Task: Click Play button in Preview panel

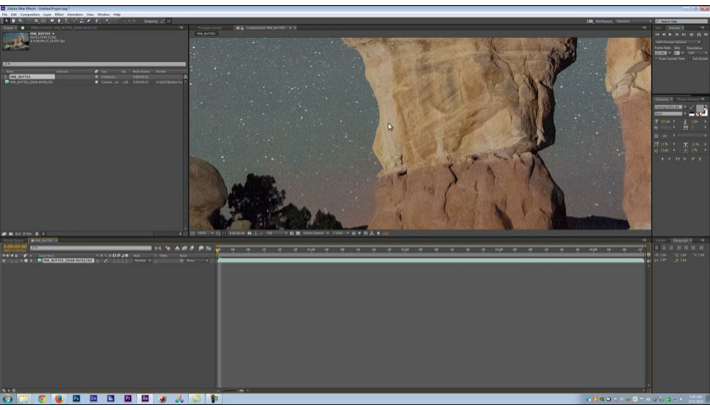Action: (x=671, y=34)
